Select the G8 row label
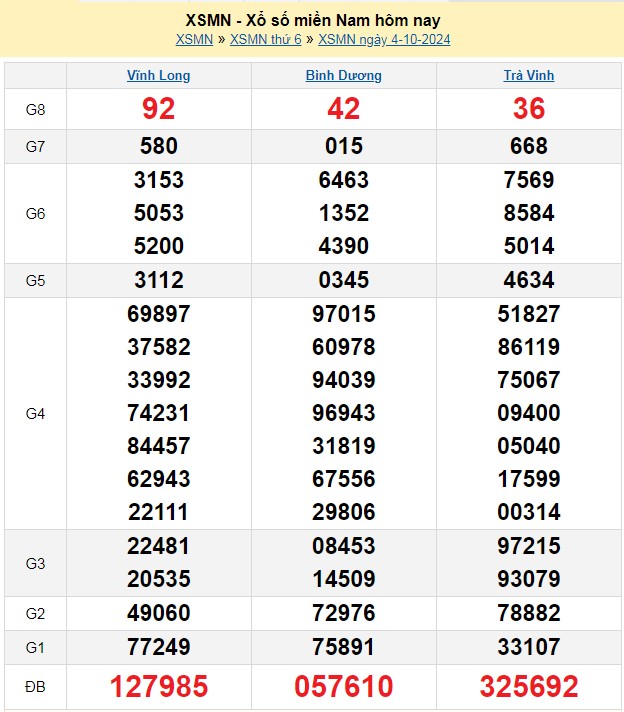Screen dimensions: 624x712 coord(35,109)
